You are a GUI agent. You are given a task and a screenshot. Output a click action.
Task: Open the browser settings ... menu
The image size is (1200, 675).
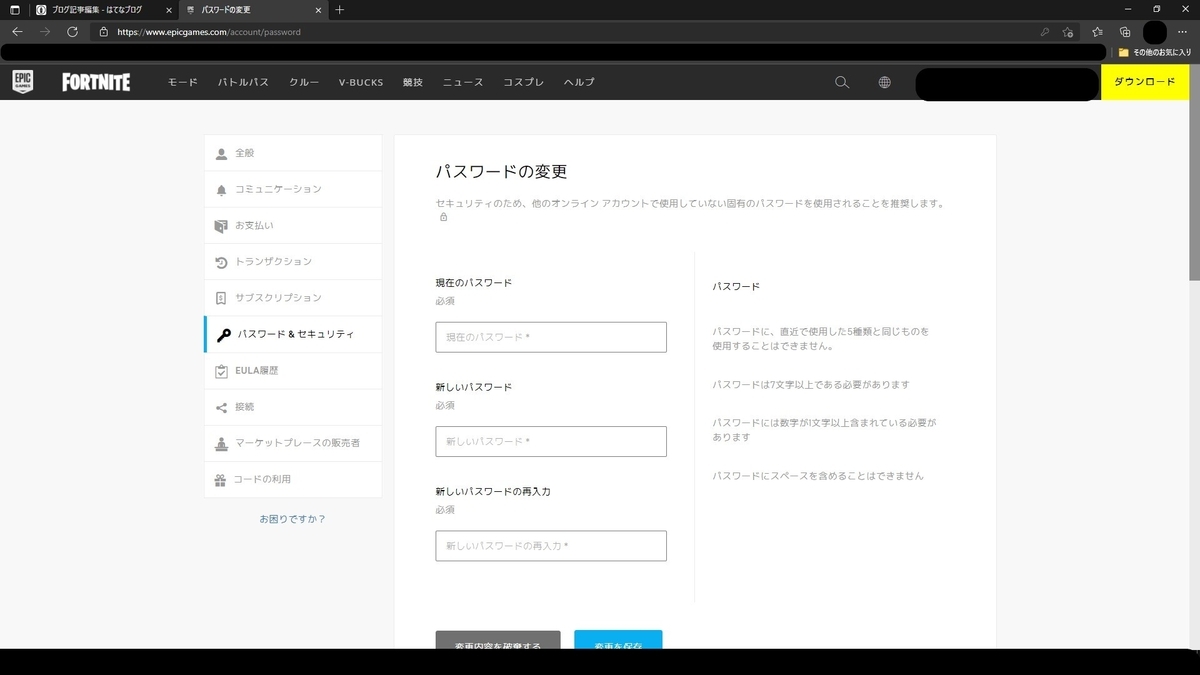[x=1182, y=31]
